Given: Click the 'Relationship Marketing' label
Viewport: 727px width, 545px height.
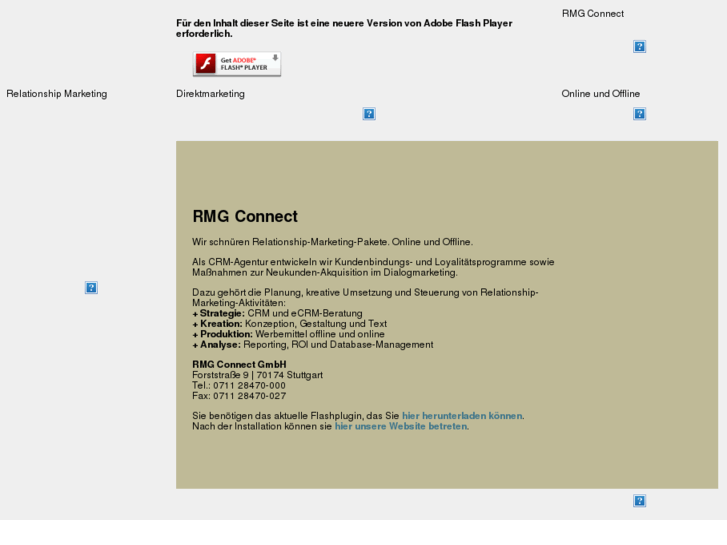Looking at the screenshot, I should pos(57,94).
